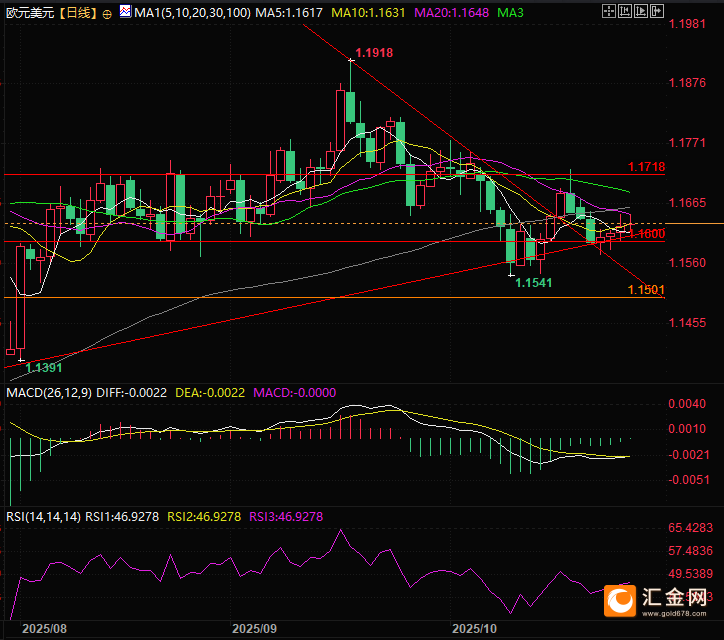Click the 1.1391 low price marker
724x640 pixels.
click(x=43, y=368)
